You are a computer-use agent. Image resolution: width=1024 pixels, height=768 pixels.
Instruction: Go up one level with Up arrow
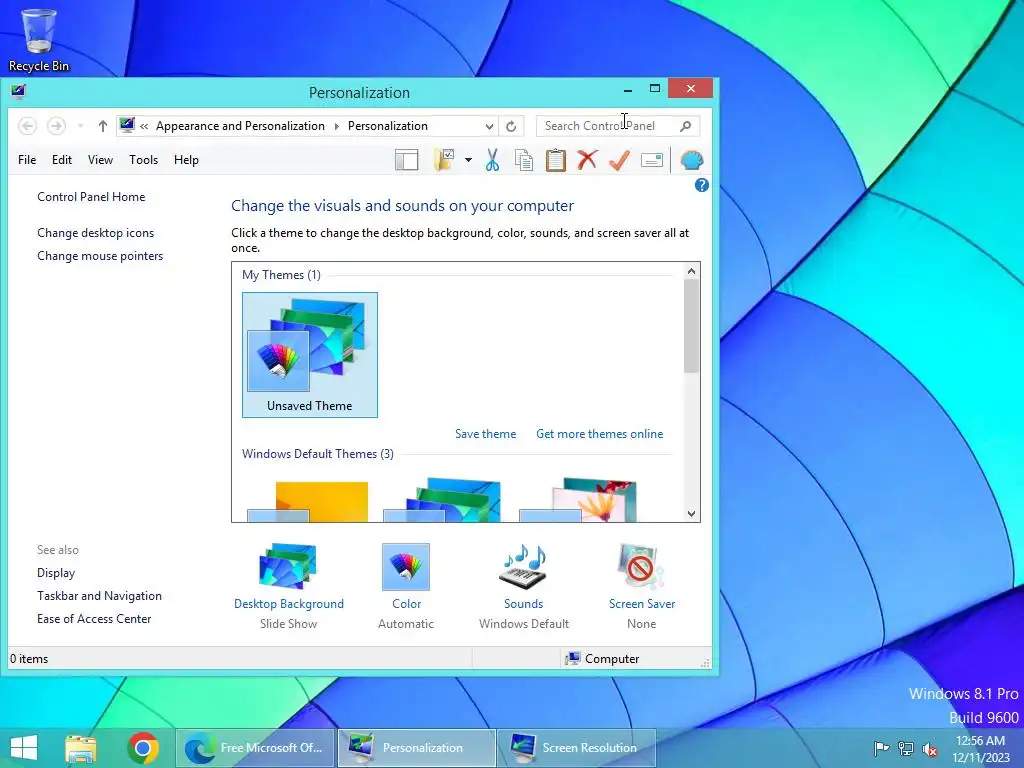(103, 126)
